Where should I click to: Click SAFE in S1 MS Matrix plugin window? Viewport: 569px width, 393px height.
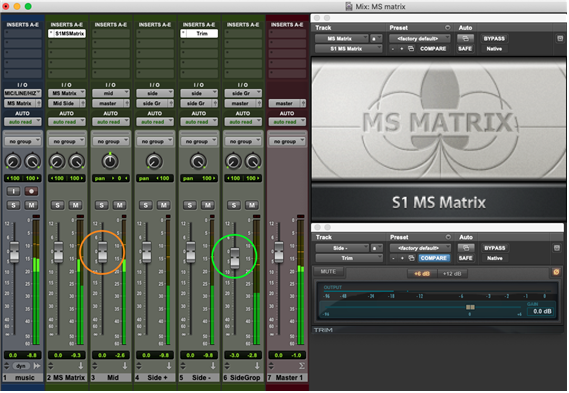click(465, 49)
